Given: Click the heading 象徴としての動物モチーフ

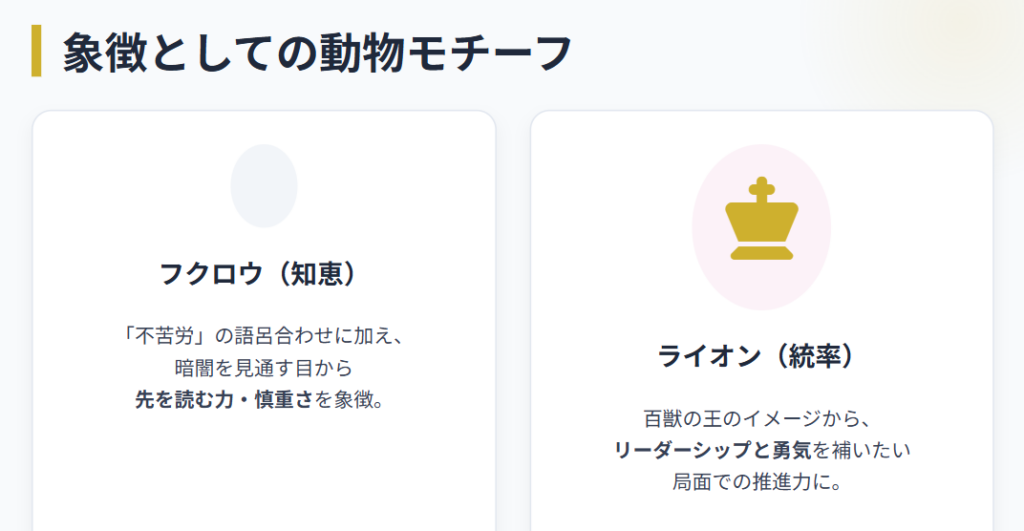Looking at the screenshot, I should click(317, 52).
